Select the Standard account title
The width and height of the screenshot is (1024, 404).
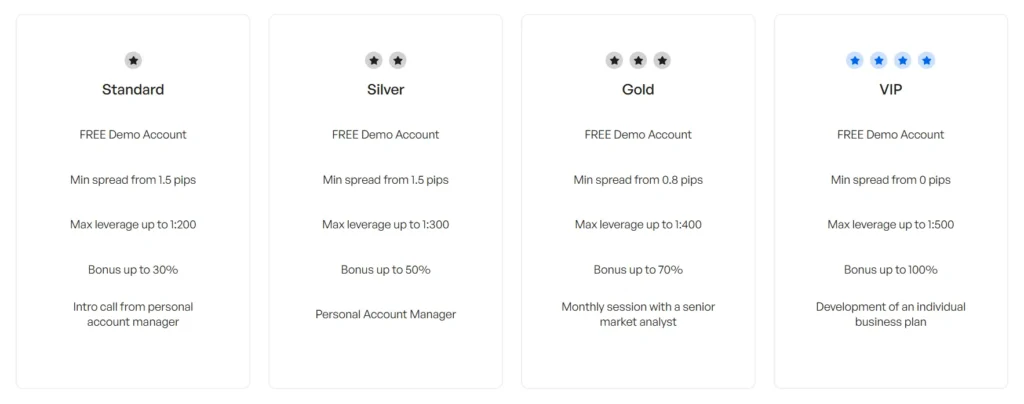[133, 90]
